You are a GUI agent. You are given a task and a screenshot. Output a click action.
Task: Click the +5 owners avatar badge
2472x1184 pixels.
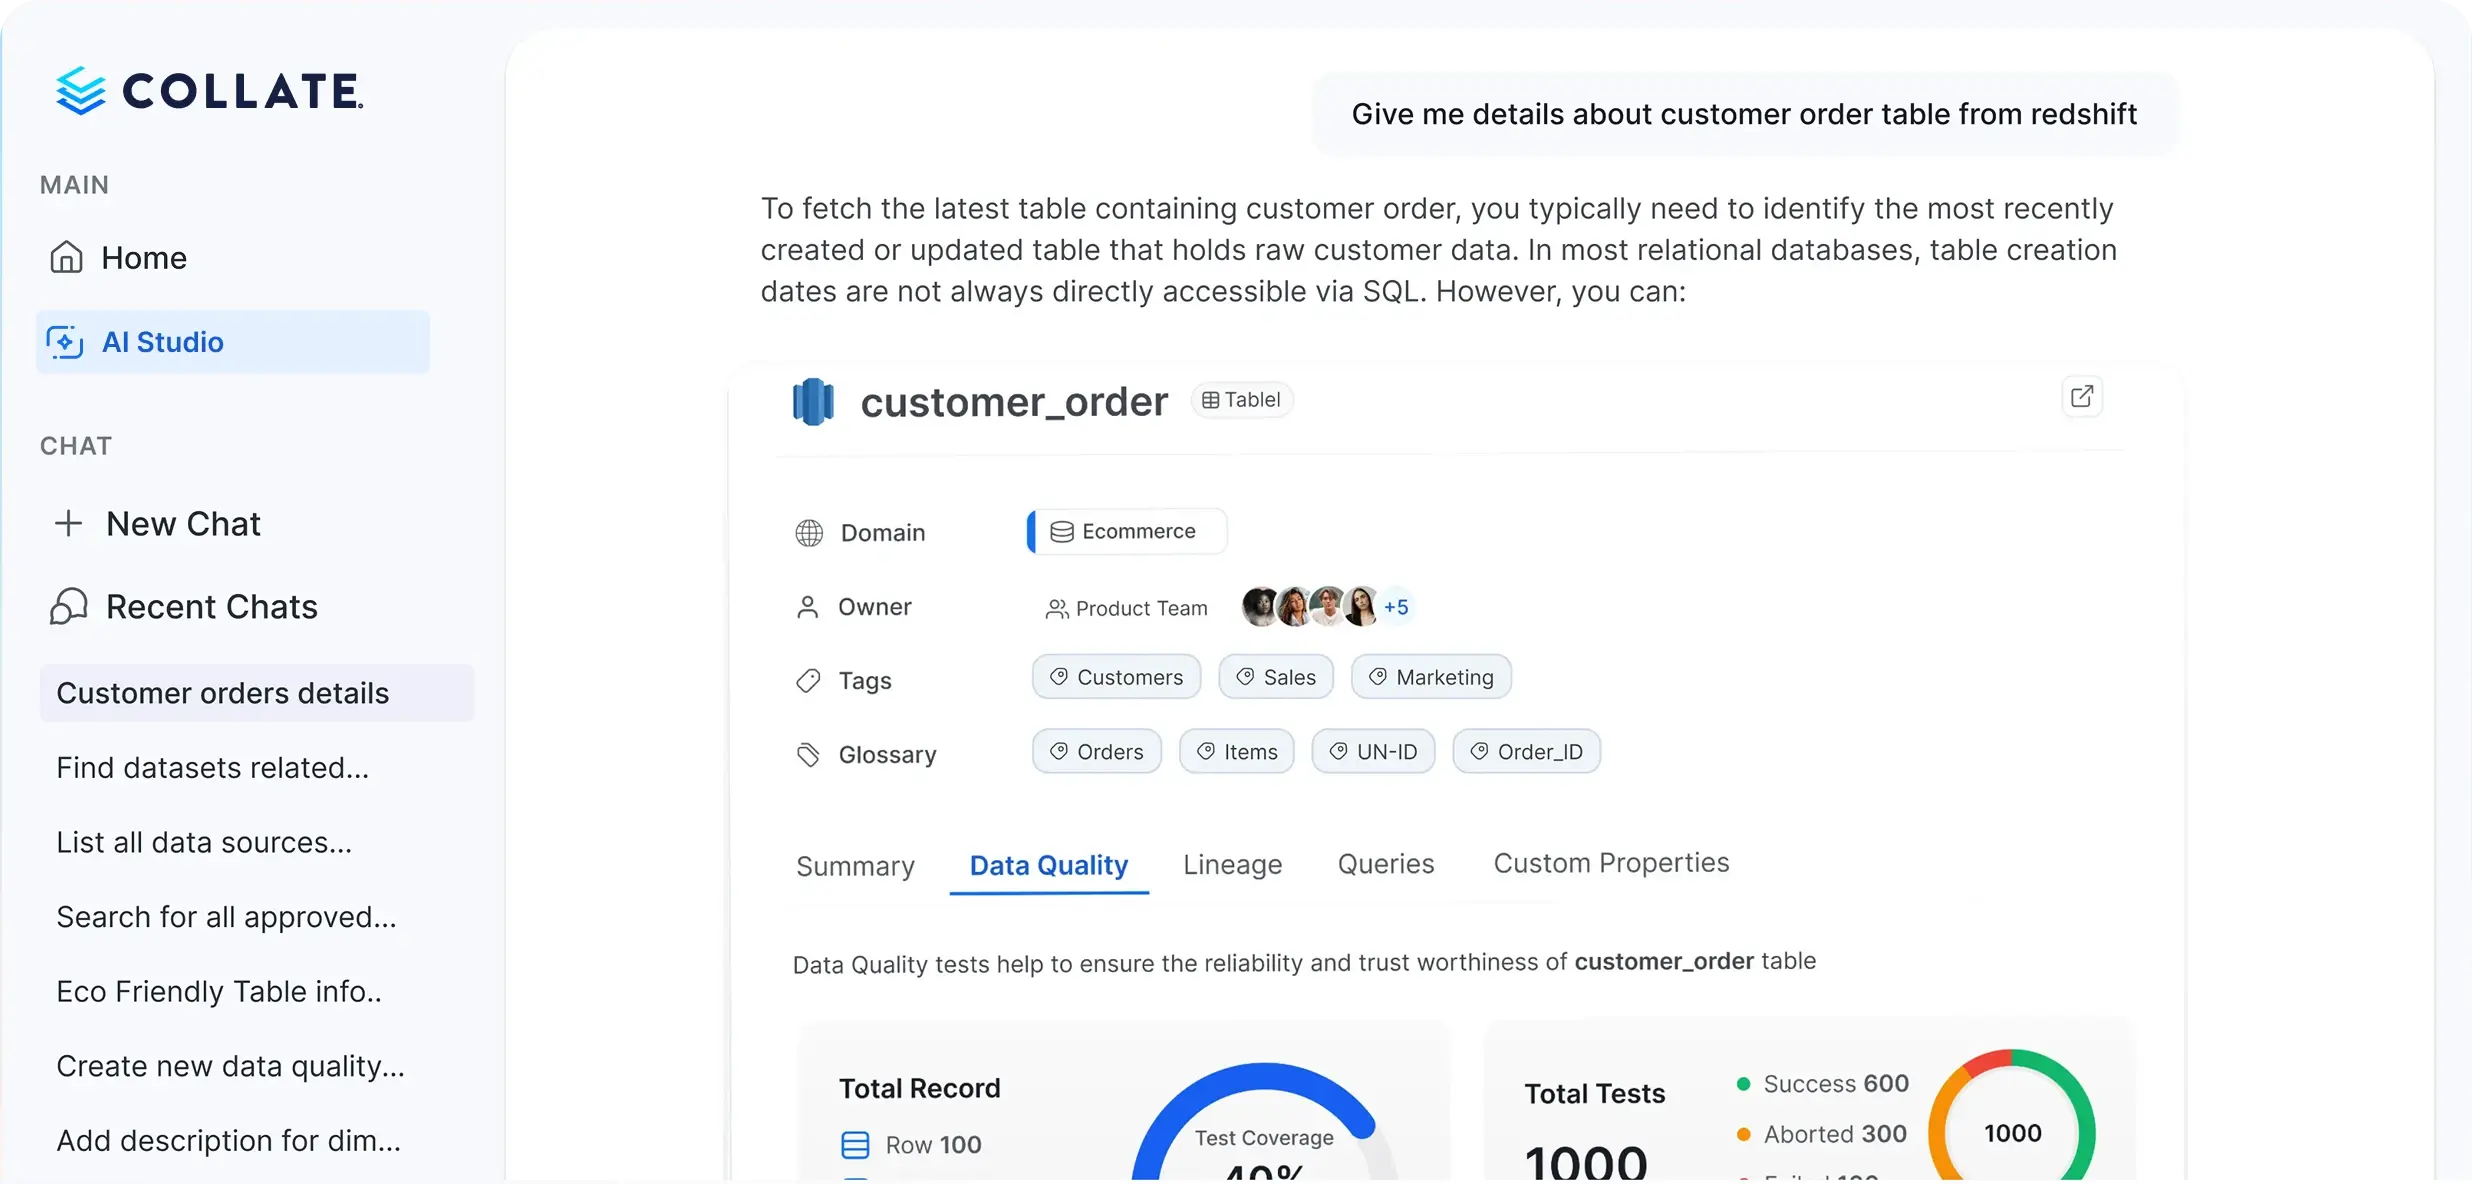[x=1396, y=607]
